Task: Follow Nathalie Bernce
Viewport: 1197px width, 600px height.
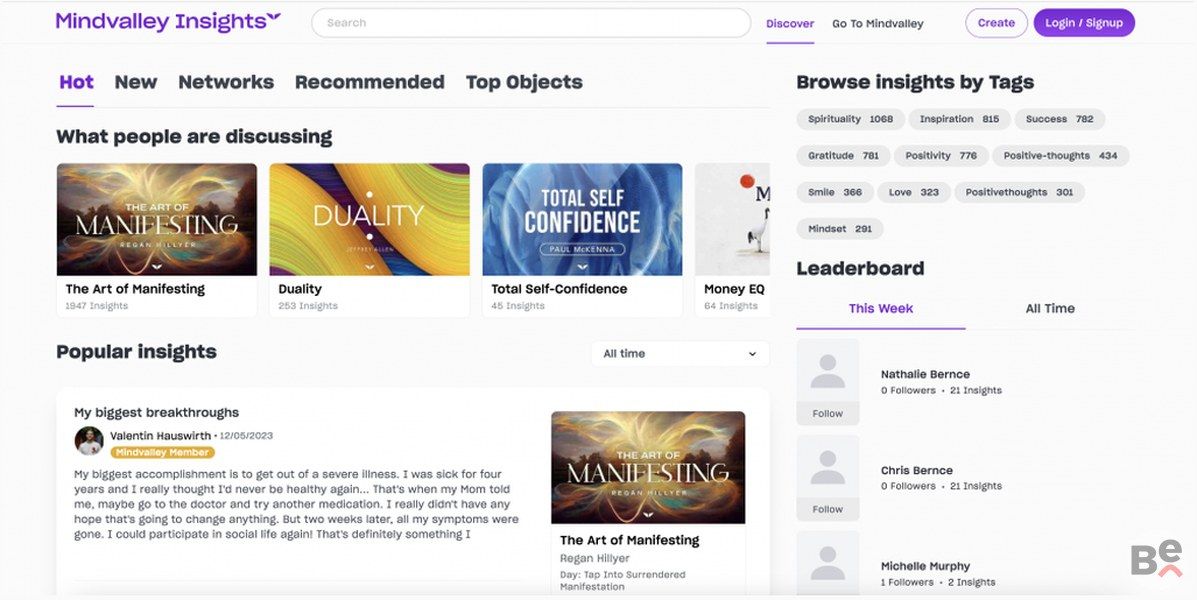Action: pos(828,414)
